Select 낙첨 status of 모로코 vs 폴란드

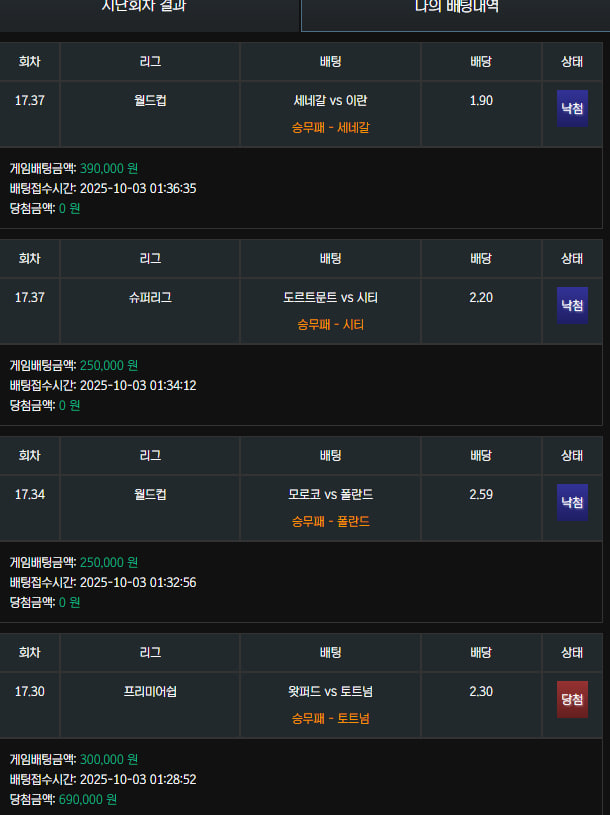[x=572, y=502]
